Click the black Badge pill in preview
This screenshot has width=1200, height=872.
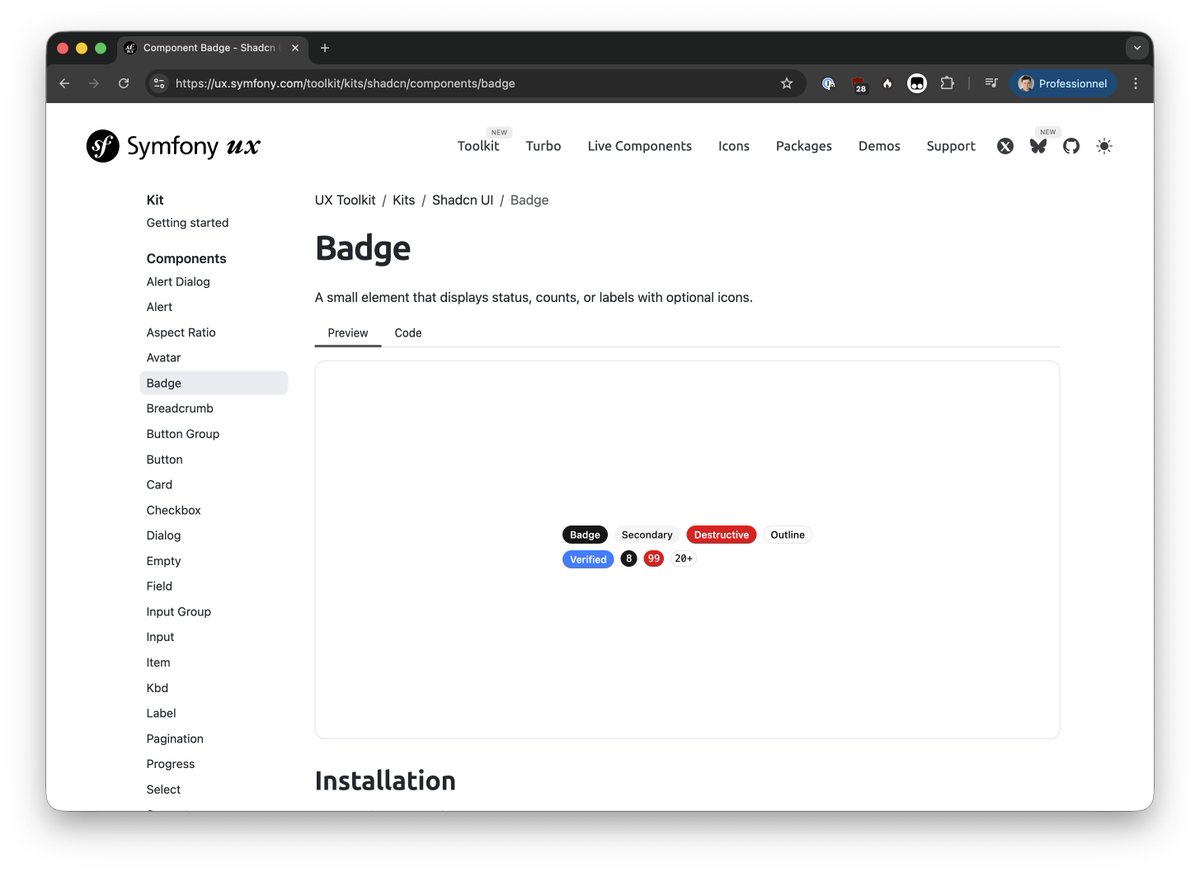coord(585,535)
